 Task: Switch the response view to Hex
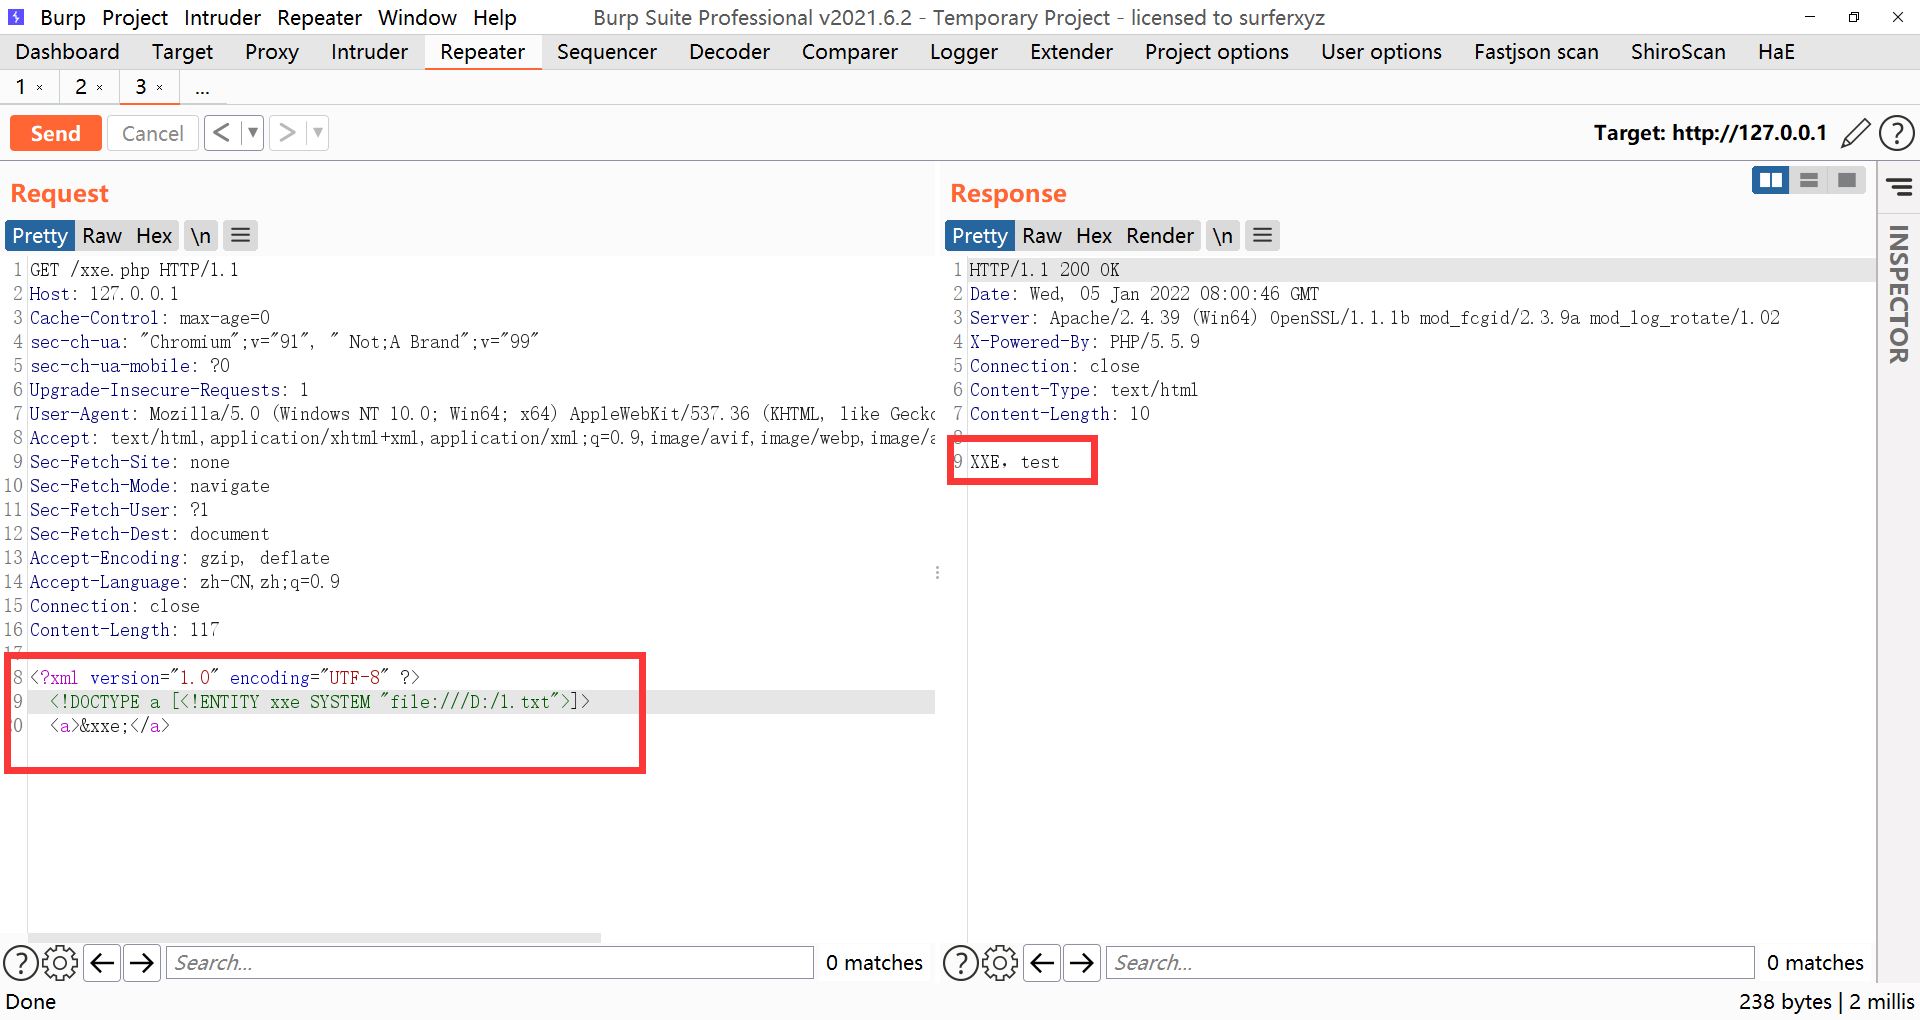(1093, 235)
